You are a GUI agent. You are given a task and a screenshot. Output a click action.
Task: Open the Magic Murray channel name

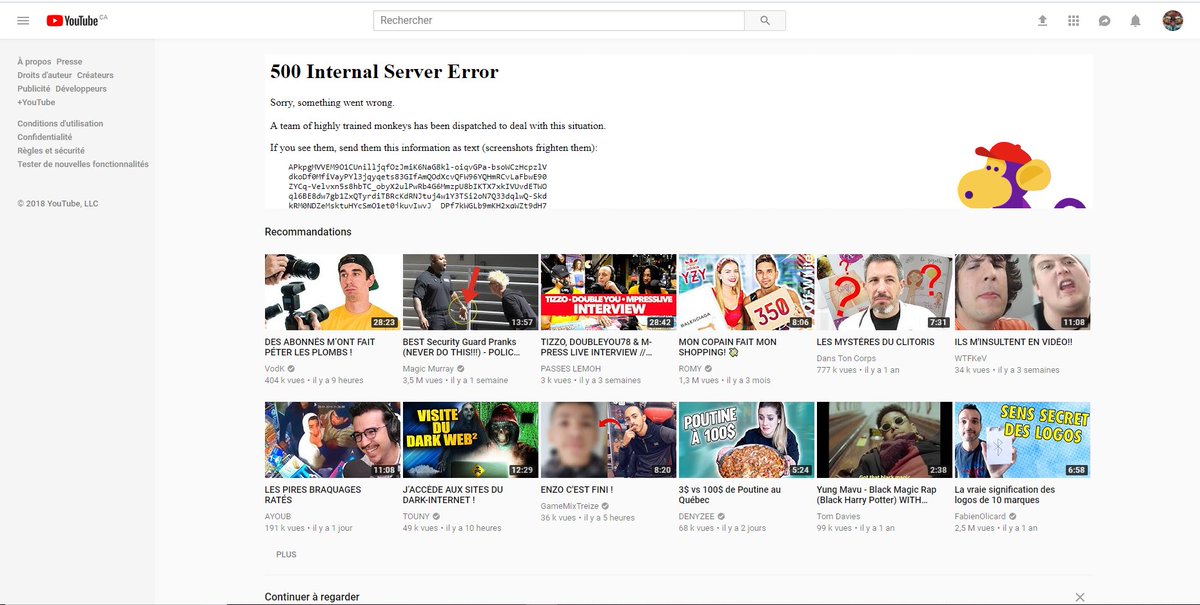428,369
